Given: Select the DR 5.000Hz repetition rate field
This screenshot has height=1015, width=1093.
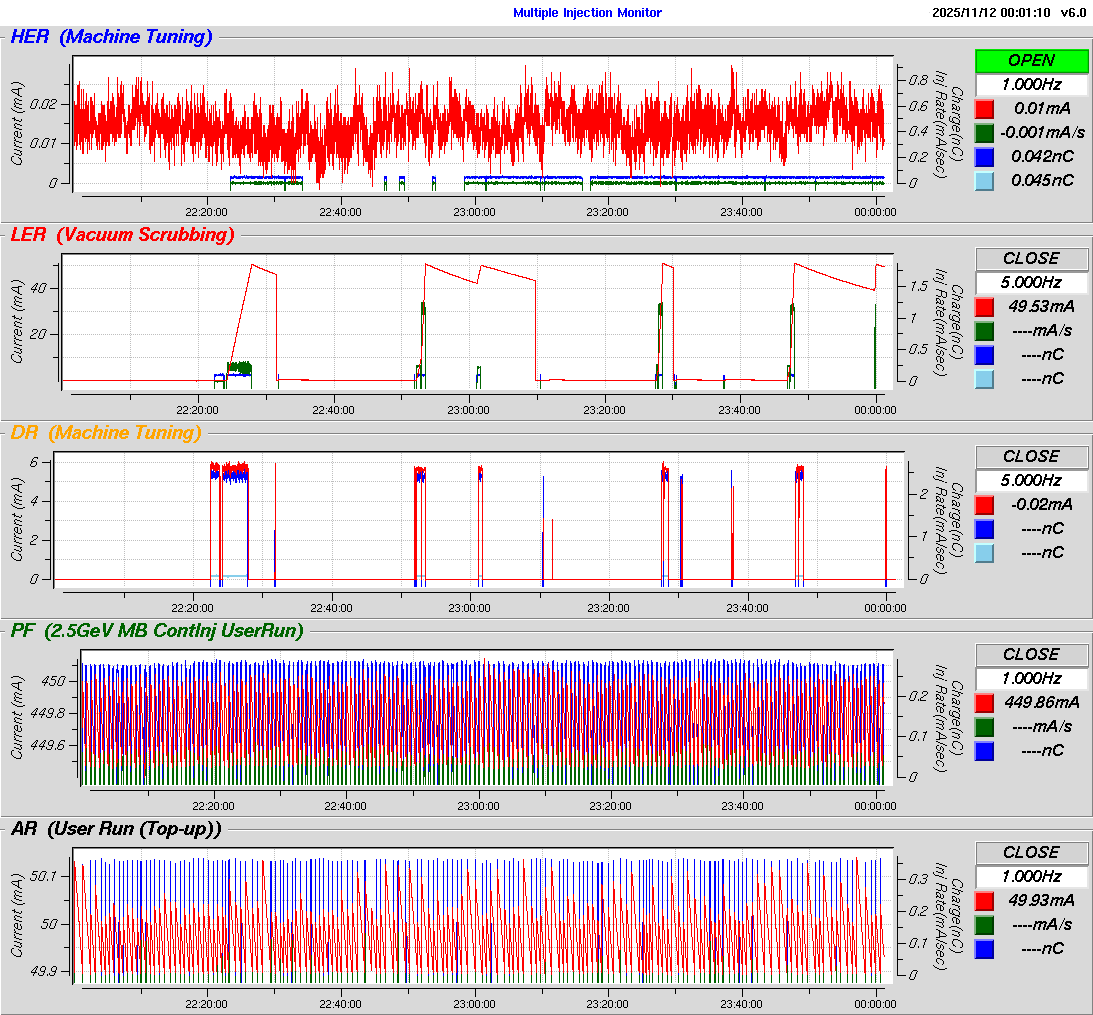Looking at the screenshot, I should [1031, 481].
